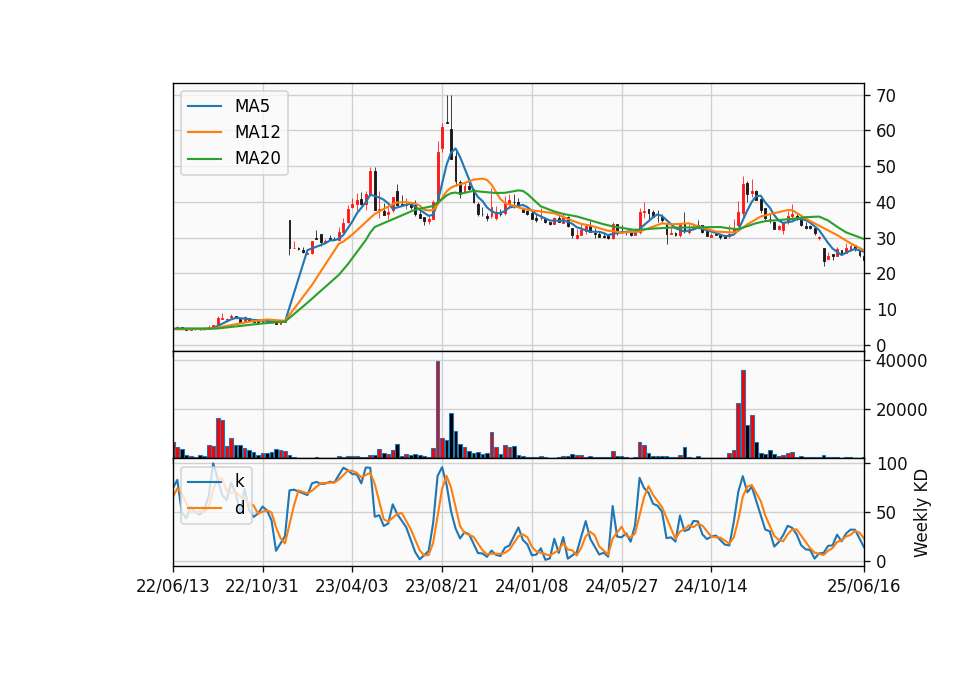Click the 24/05/27 date axis label
Viewport: 960px width, 690px height.
[x=621, y=586]
